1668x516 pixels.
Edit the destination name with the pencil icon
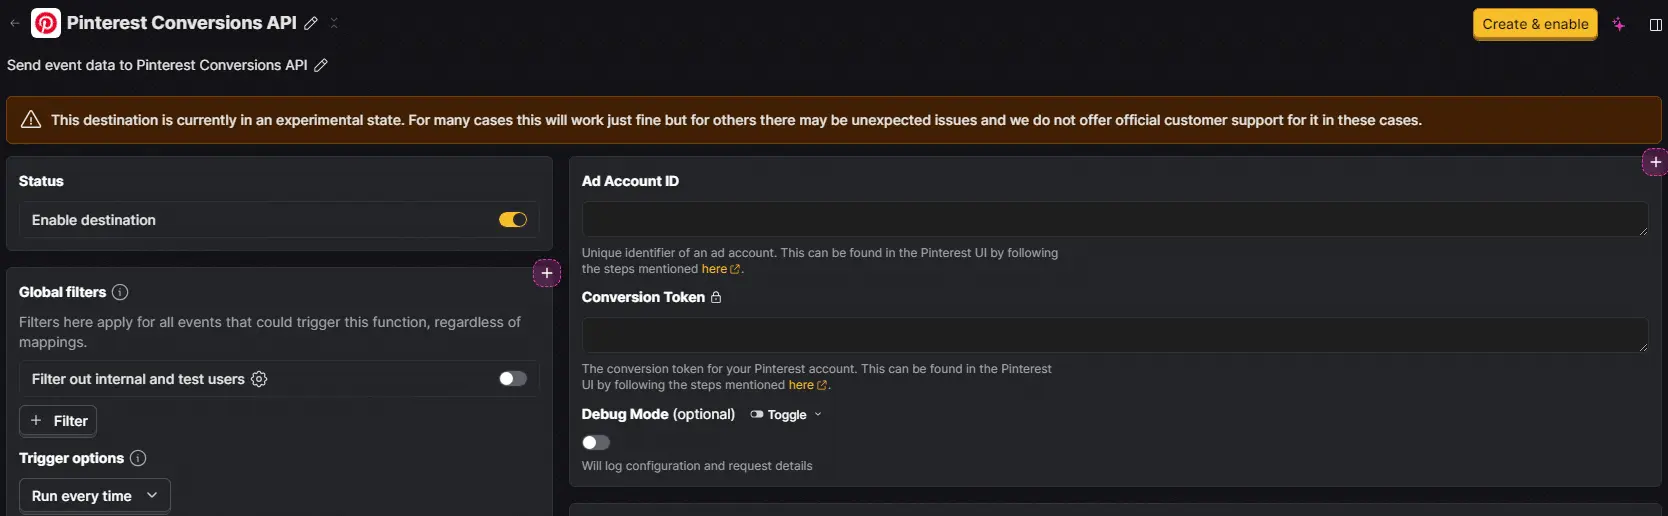(311, 23)
